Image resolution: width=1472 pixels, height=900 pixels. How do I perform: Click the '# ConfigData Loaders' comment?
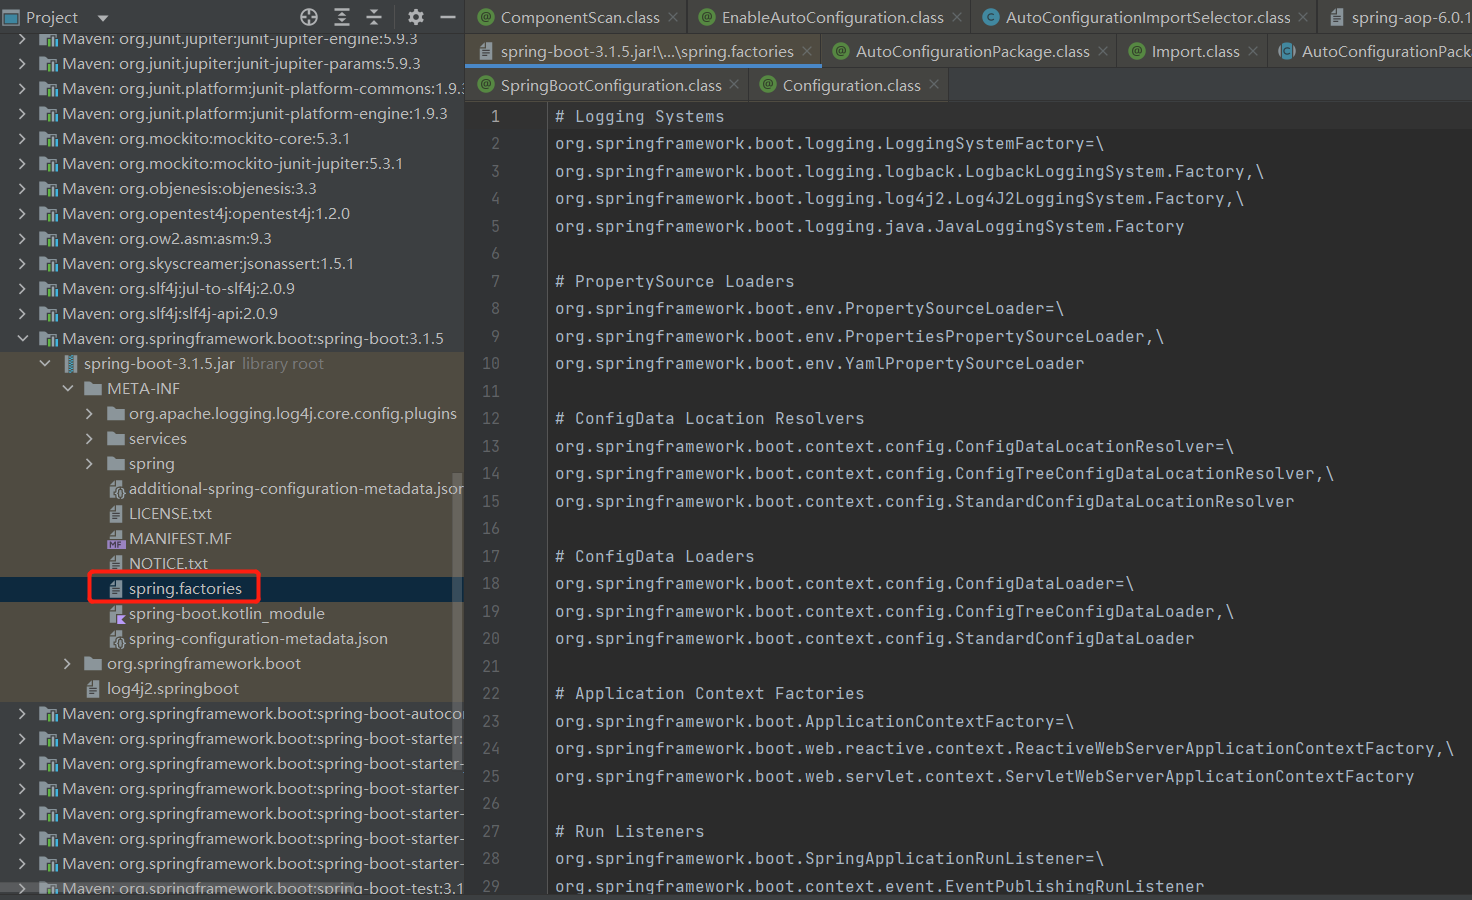tap(655, 557)
